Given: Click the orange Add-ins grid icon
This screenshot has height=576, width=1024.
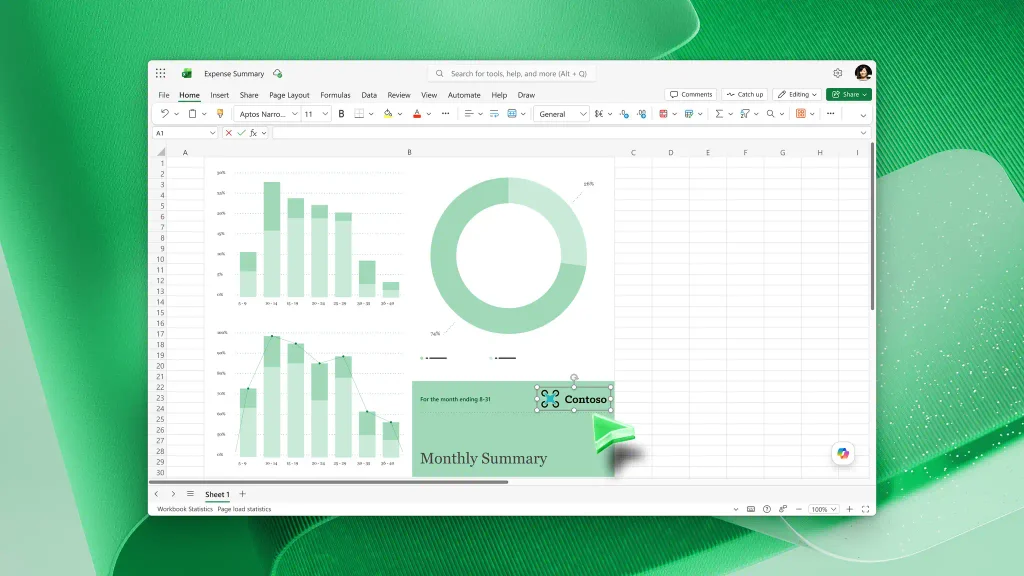Looking at the screenshot, I should (801, 114).
